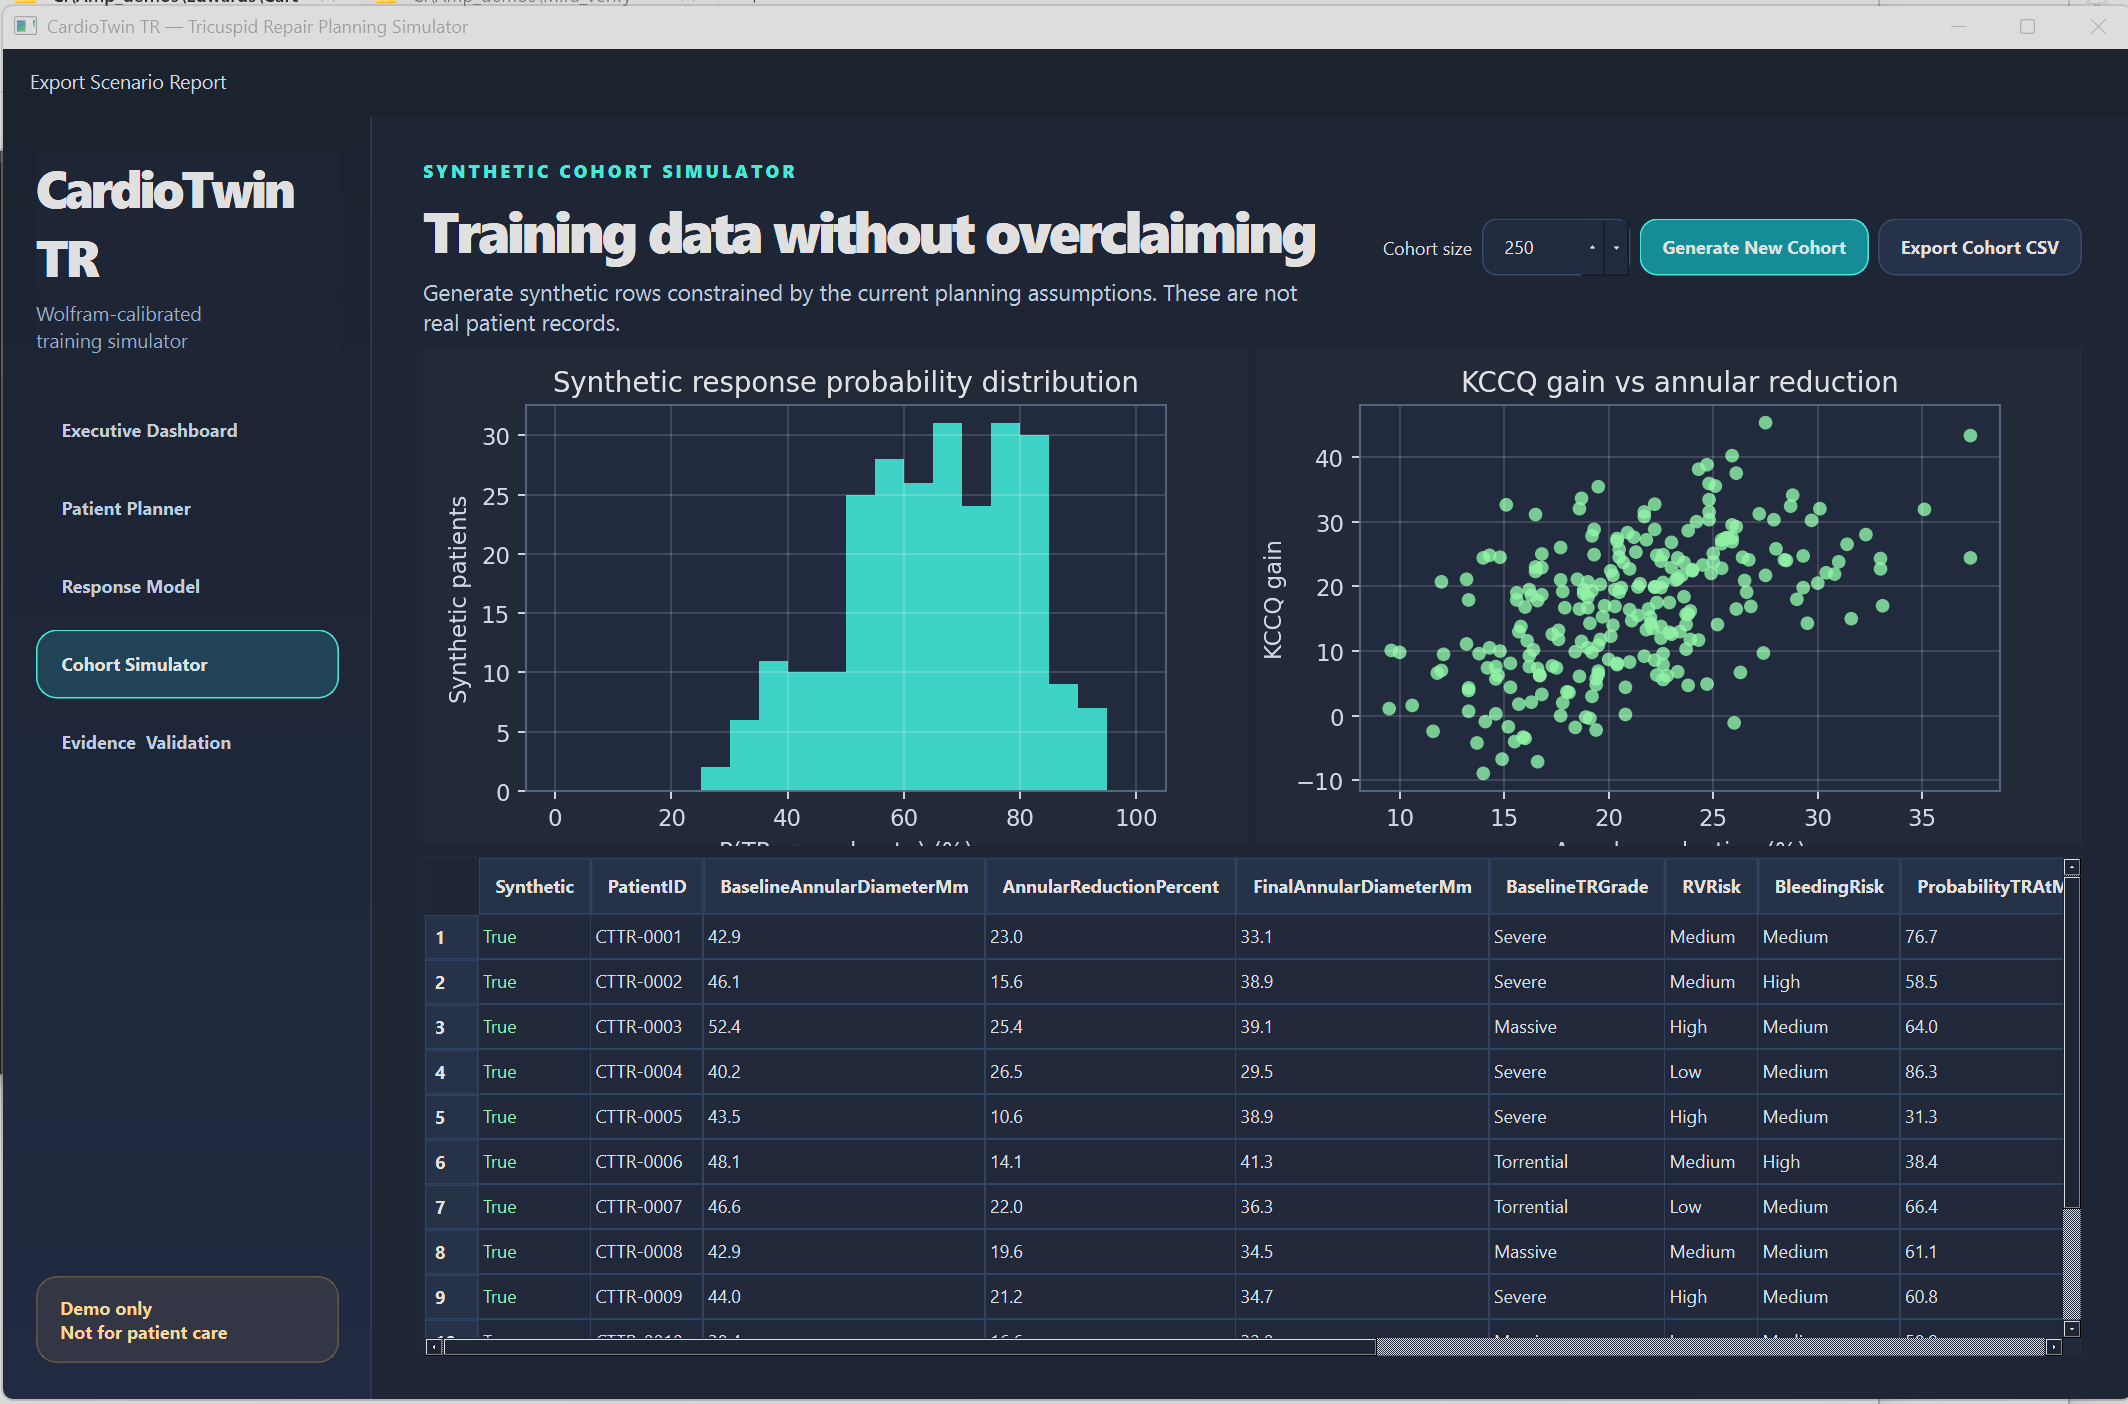Sort by the Synthetic column header
Viewport: 2128px width, 1404px height.
click(x=534, y=886)
